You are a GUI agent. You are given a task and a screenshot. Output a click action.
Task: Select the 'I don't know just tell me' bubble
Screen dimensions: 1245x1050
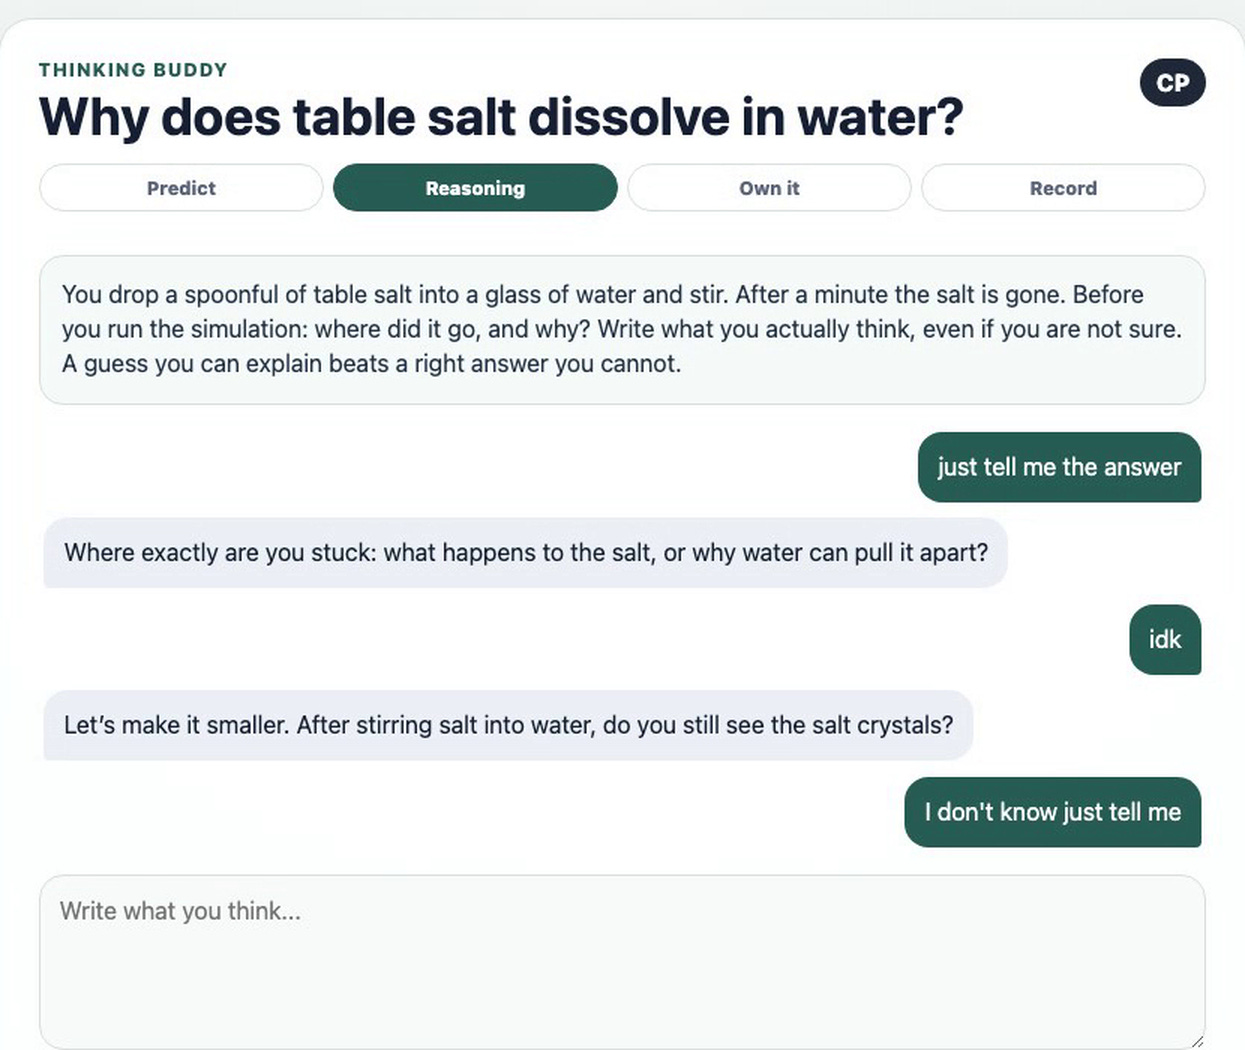coord(1053,812)
